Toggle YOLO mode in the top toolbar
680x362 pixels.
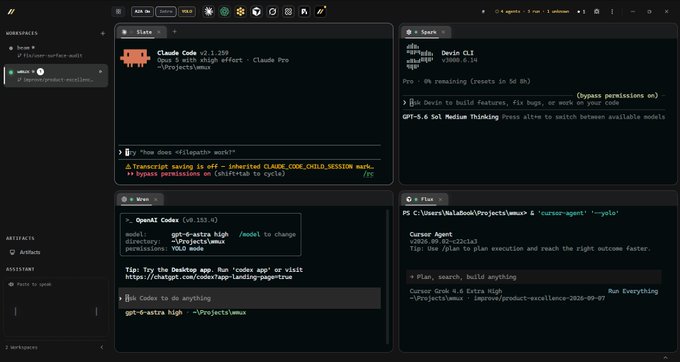pos(187,12)
